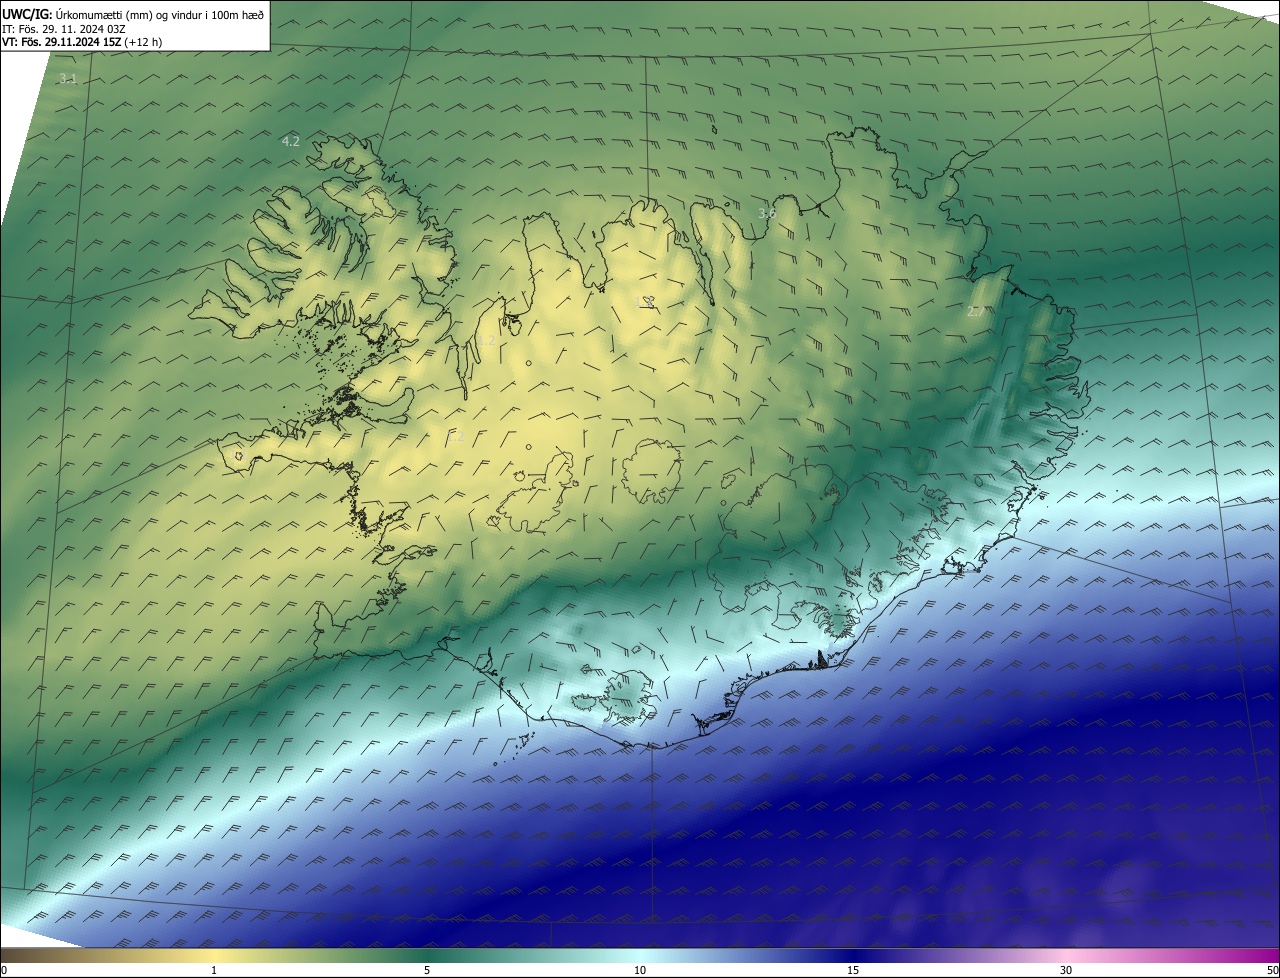Click the color scale tick label "30"

click(1066, 970)
